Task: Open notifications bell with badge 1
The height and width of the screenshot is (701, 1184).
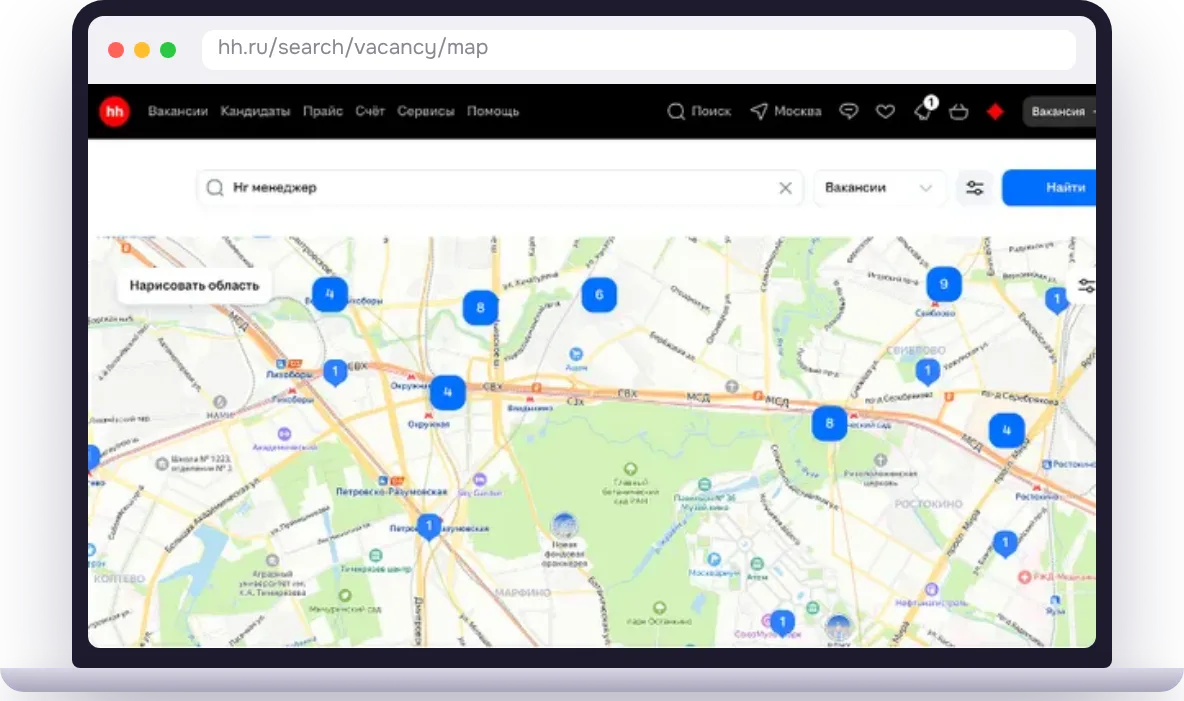Action: click(x=923, y=111)
